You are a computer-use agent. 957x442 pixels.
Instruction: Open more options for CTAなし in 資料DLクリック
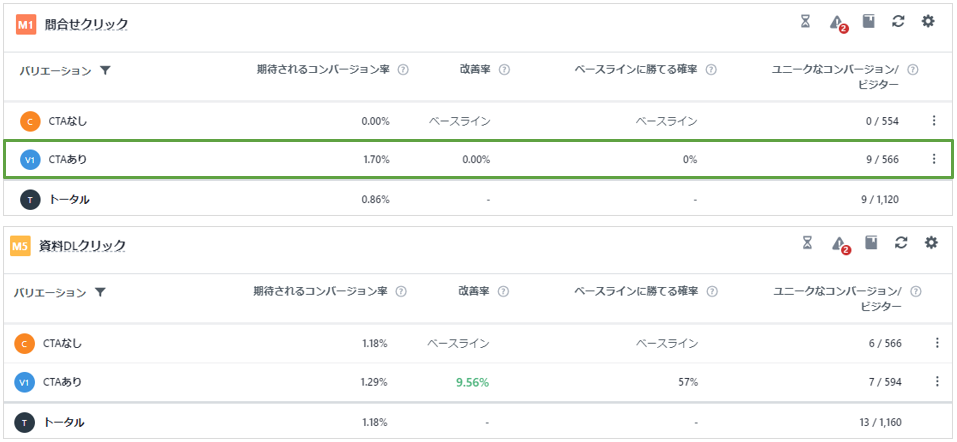pos(937,343)
